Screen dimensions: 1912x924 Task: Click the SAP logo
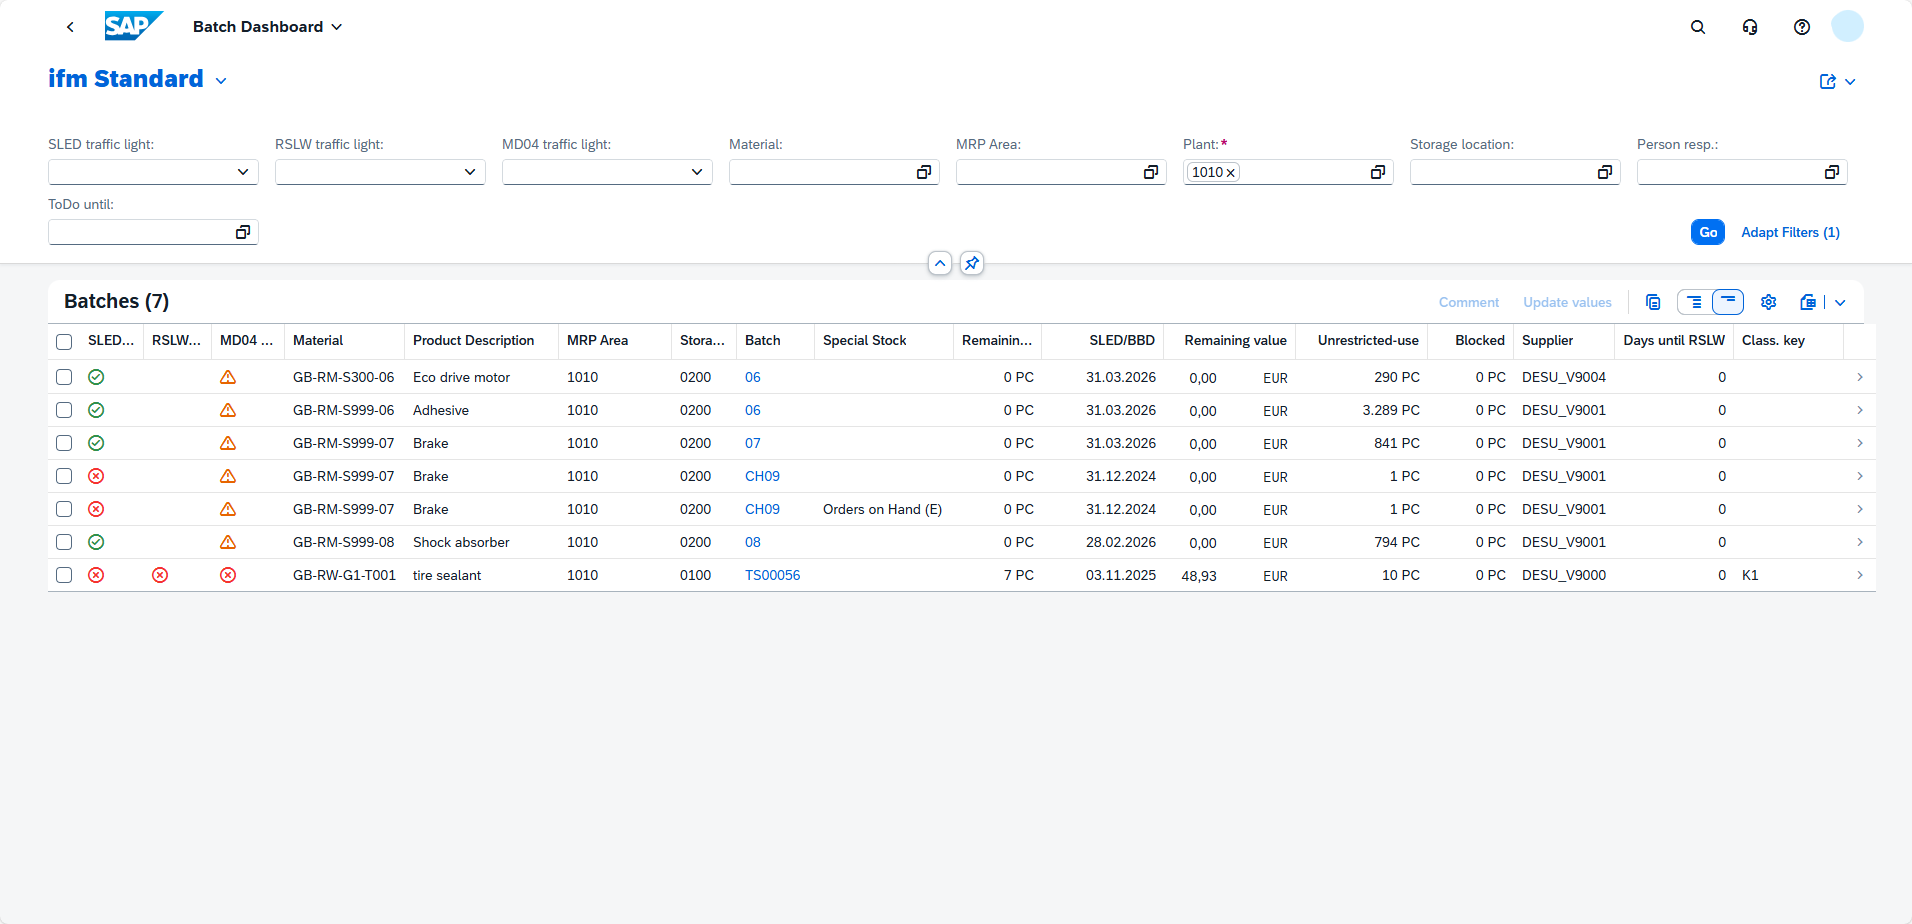[133, 26]
